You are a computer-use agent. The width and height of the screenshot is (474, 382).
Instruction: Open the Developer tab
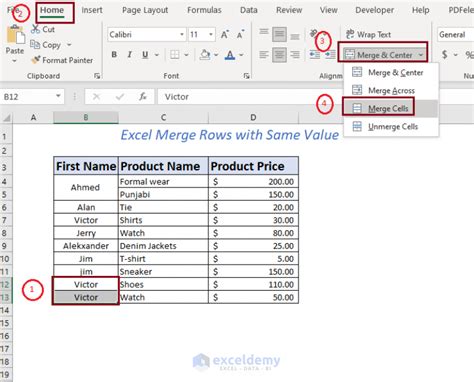click(x=374, y=10)
